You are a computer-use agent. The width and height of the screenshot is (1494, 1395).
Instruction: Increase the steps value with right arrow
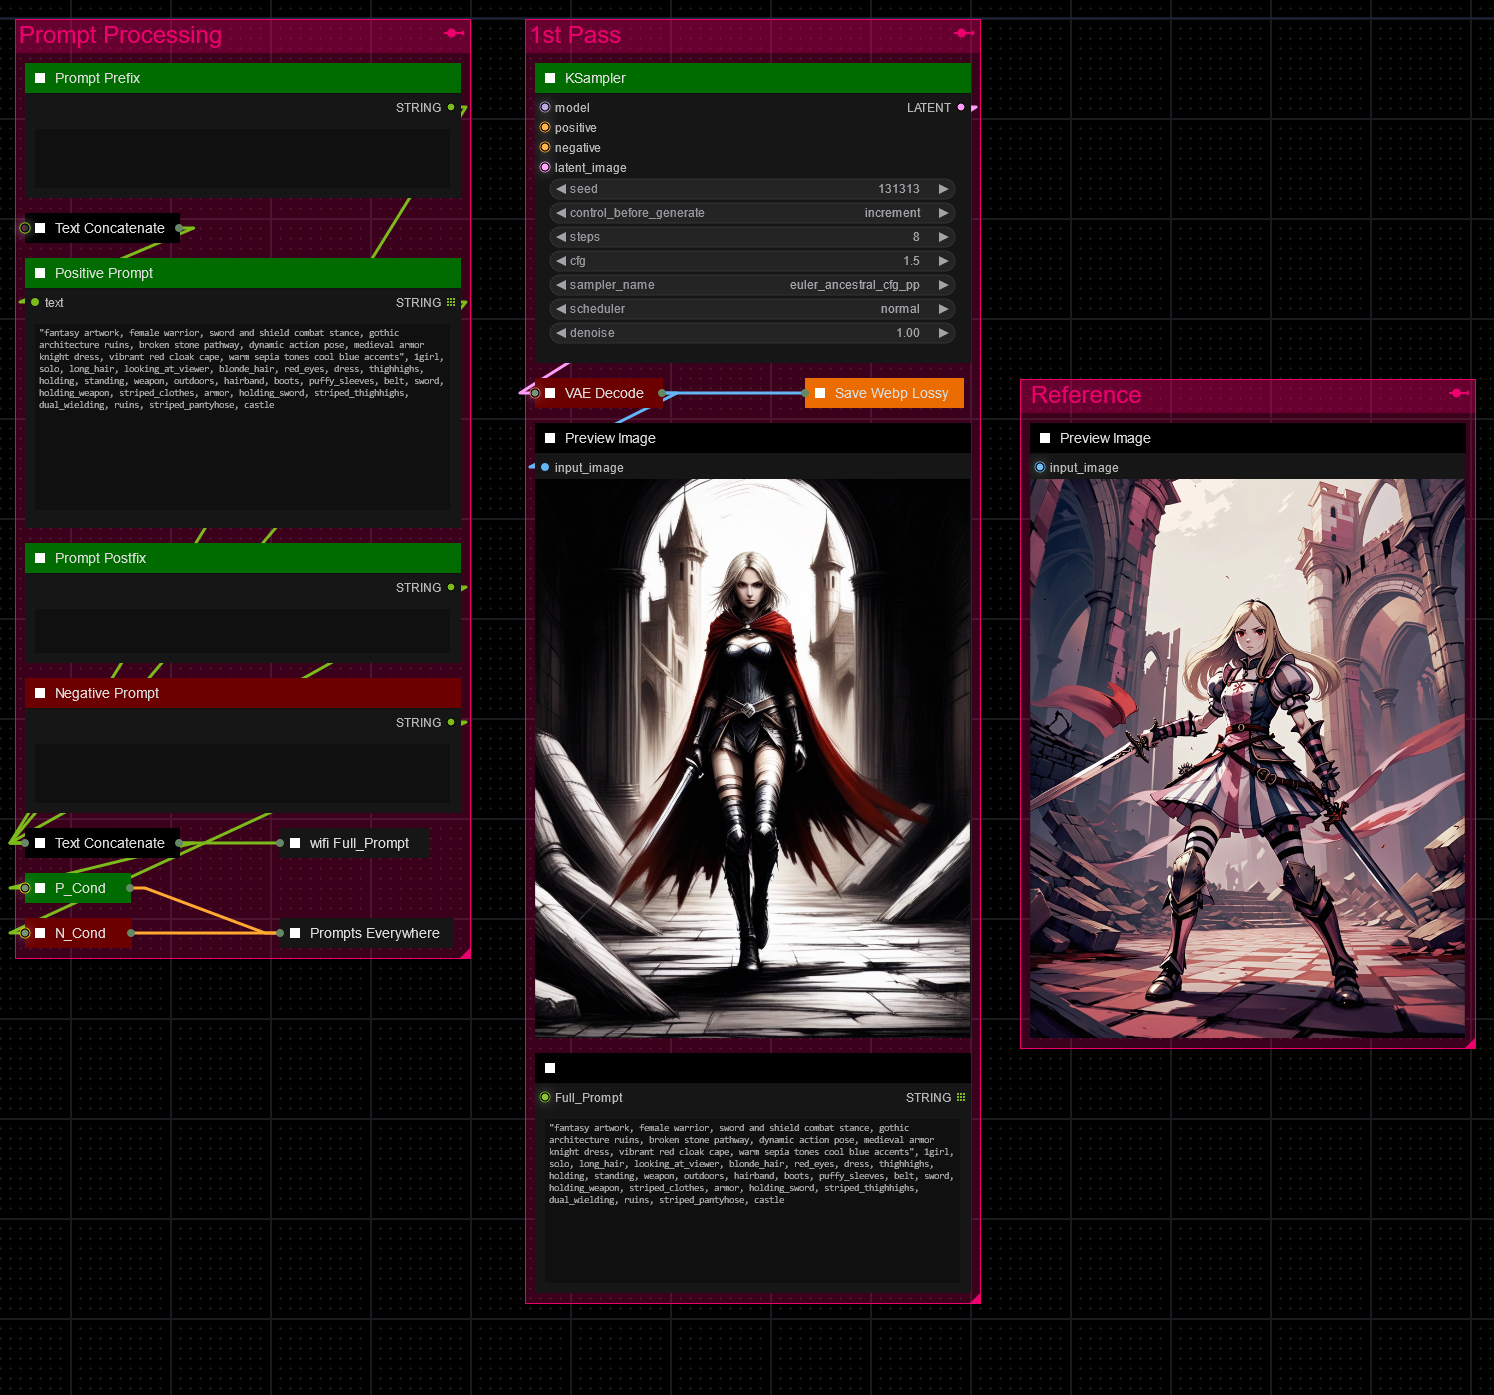[x=943, y=237]
